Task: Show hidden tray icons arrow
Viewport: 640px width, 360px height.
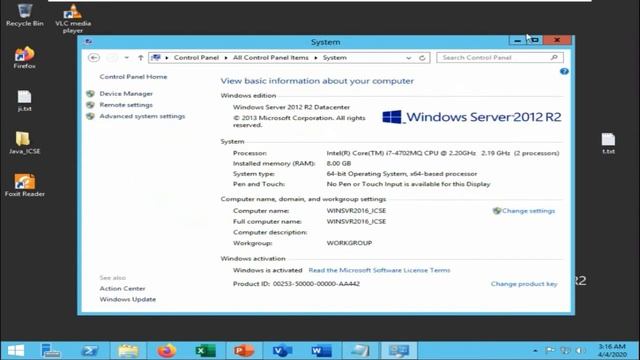Action: pos(535,350)
